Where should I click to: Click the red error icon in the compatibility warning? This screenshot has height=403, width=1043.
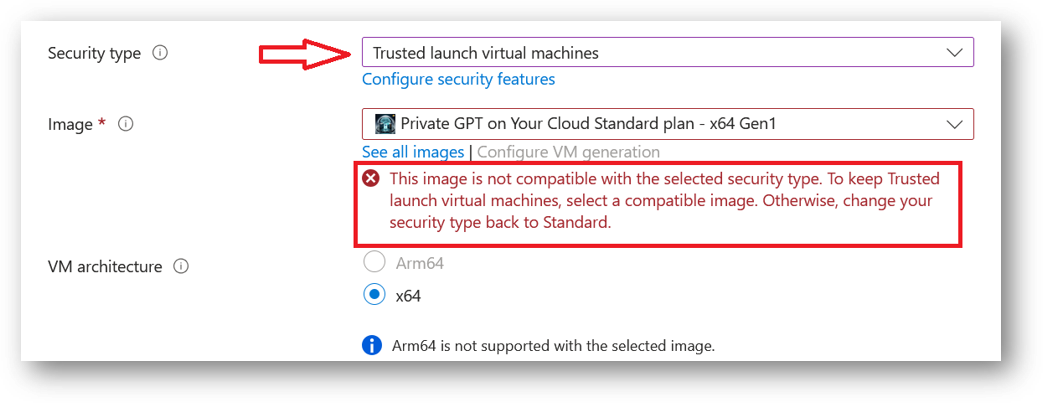click(371, 179)
